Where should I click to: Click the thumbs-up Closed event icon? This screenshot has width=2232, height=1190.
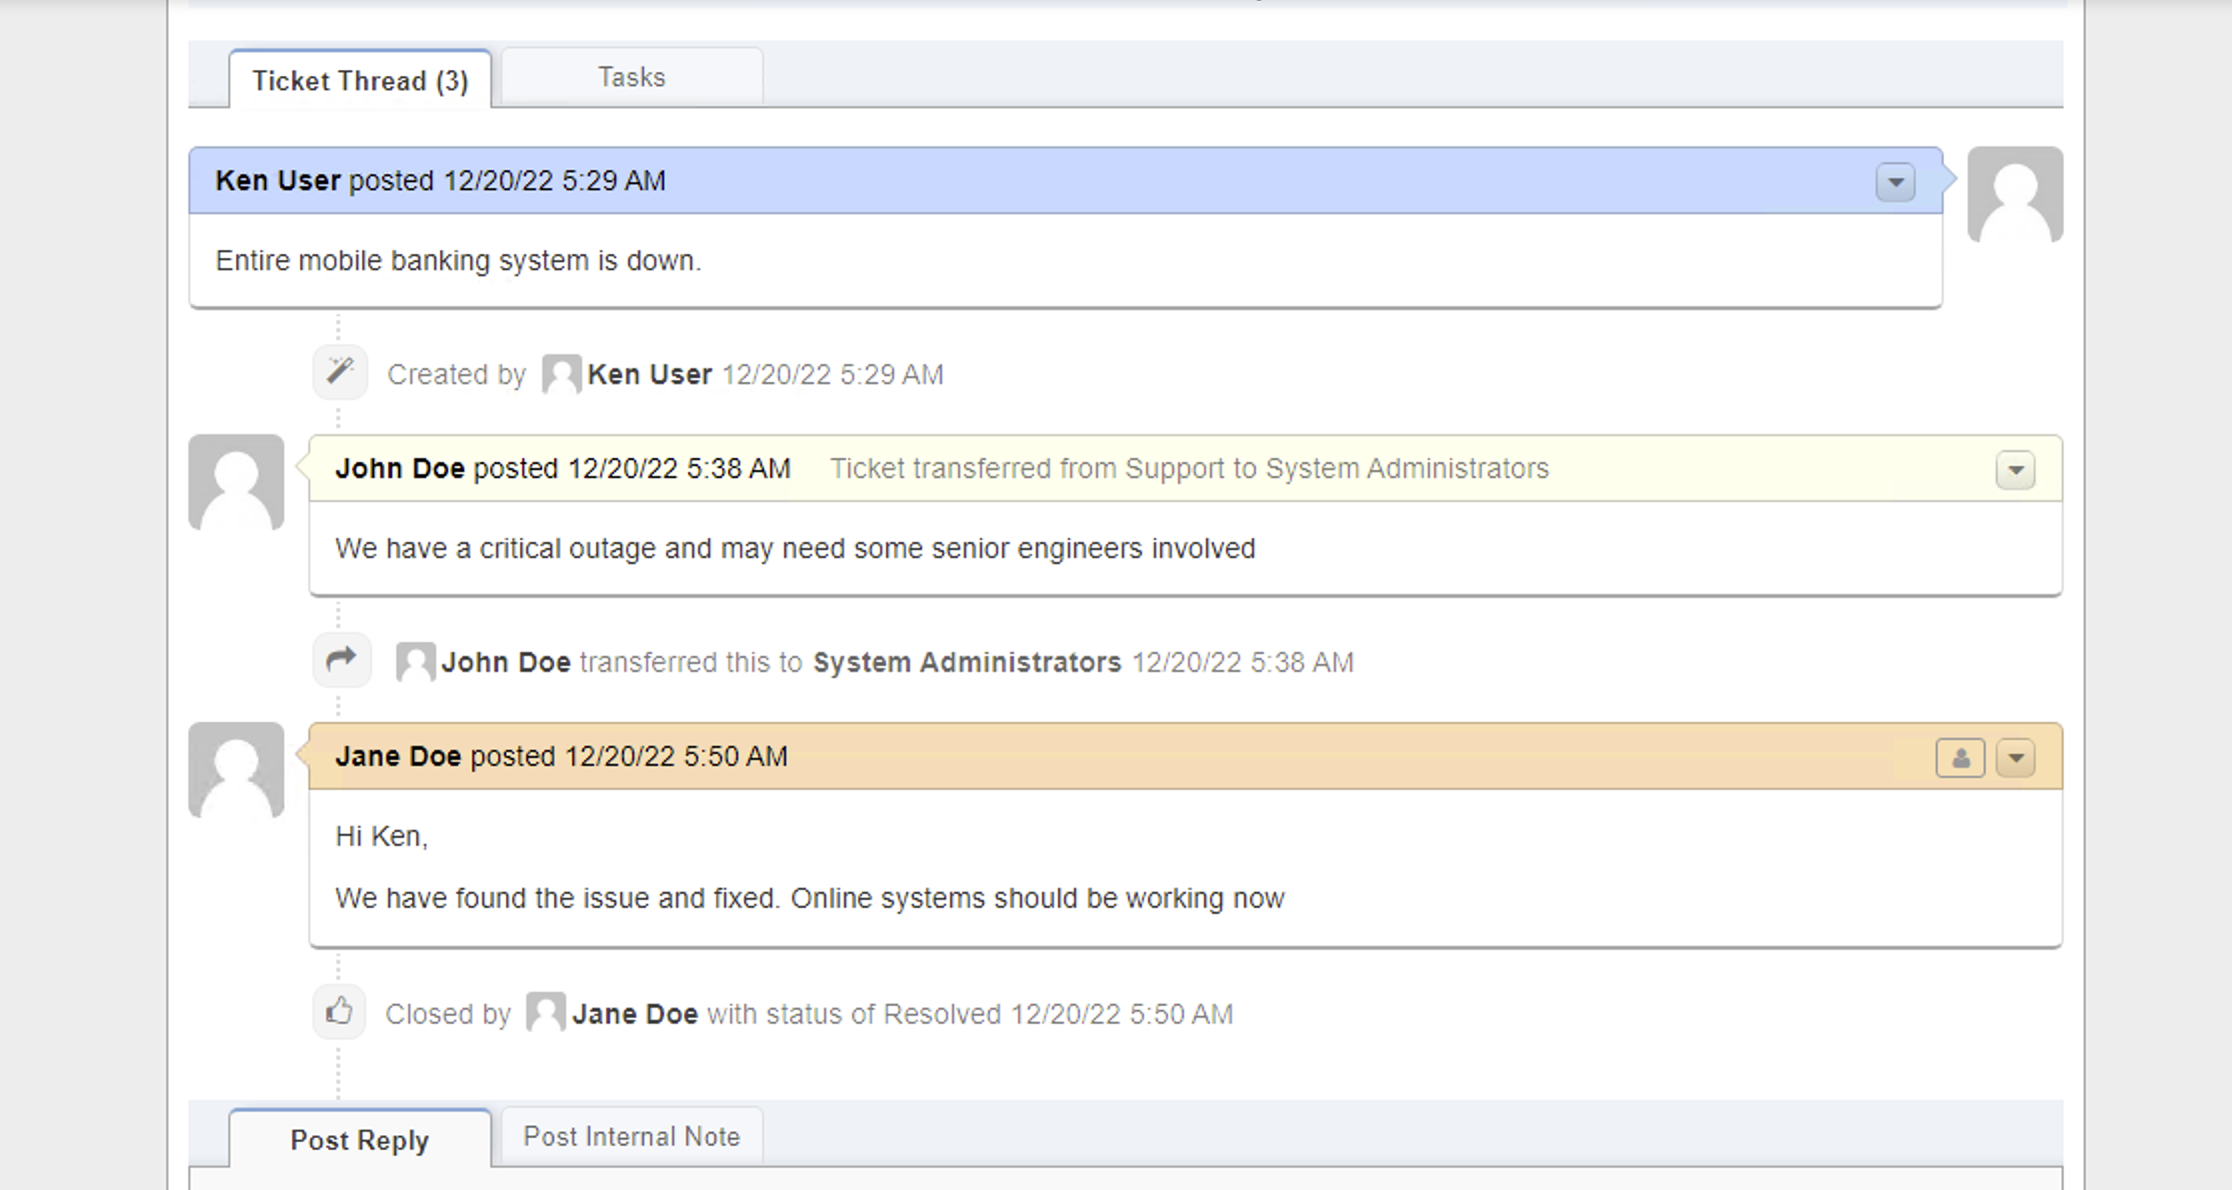coord(339,1012)
